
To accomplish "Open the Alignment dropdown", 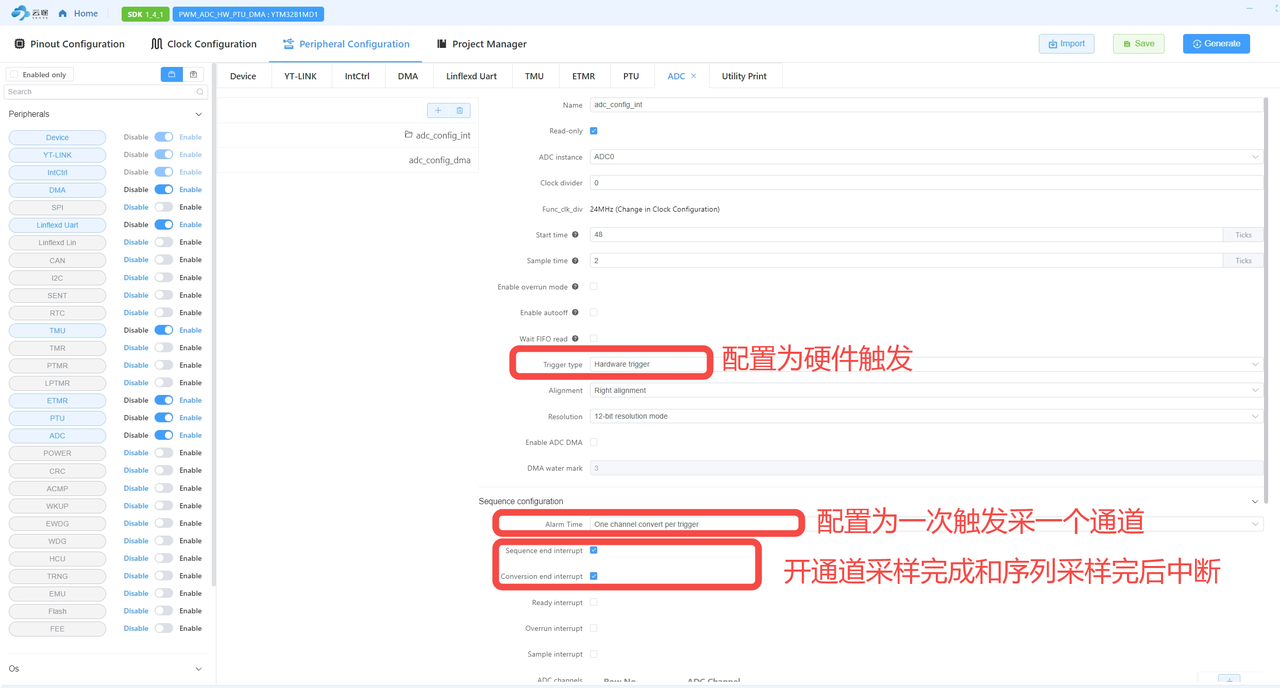I will pos(926,390).
